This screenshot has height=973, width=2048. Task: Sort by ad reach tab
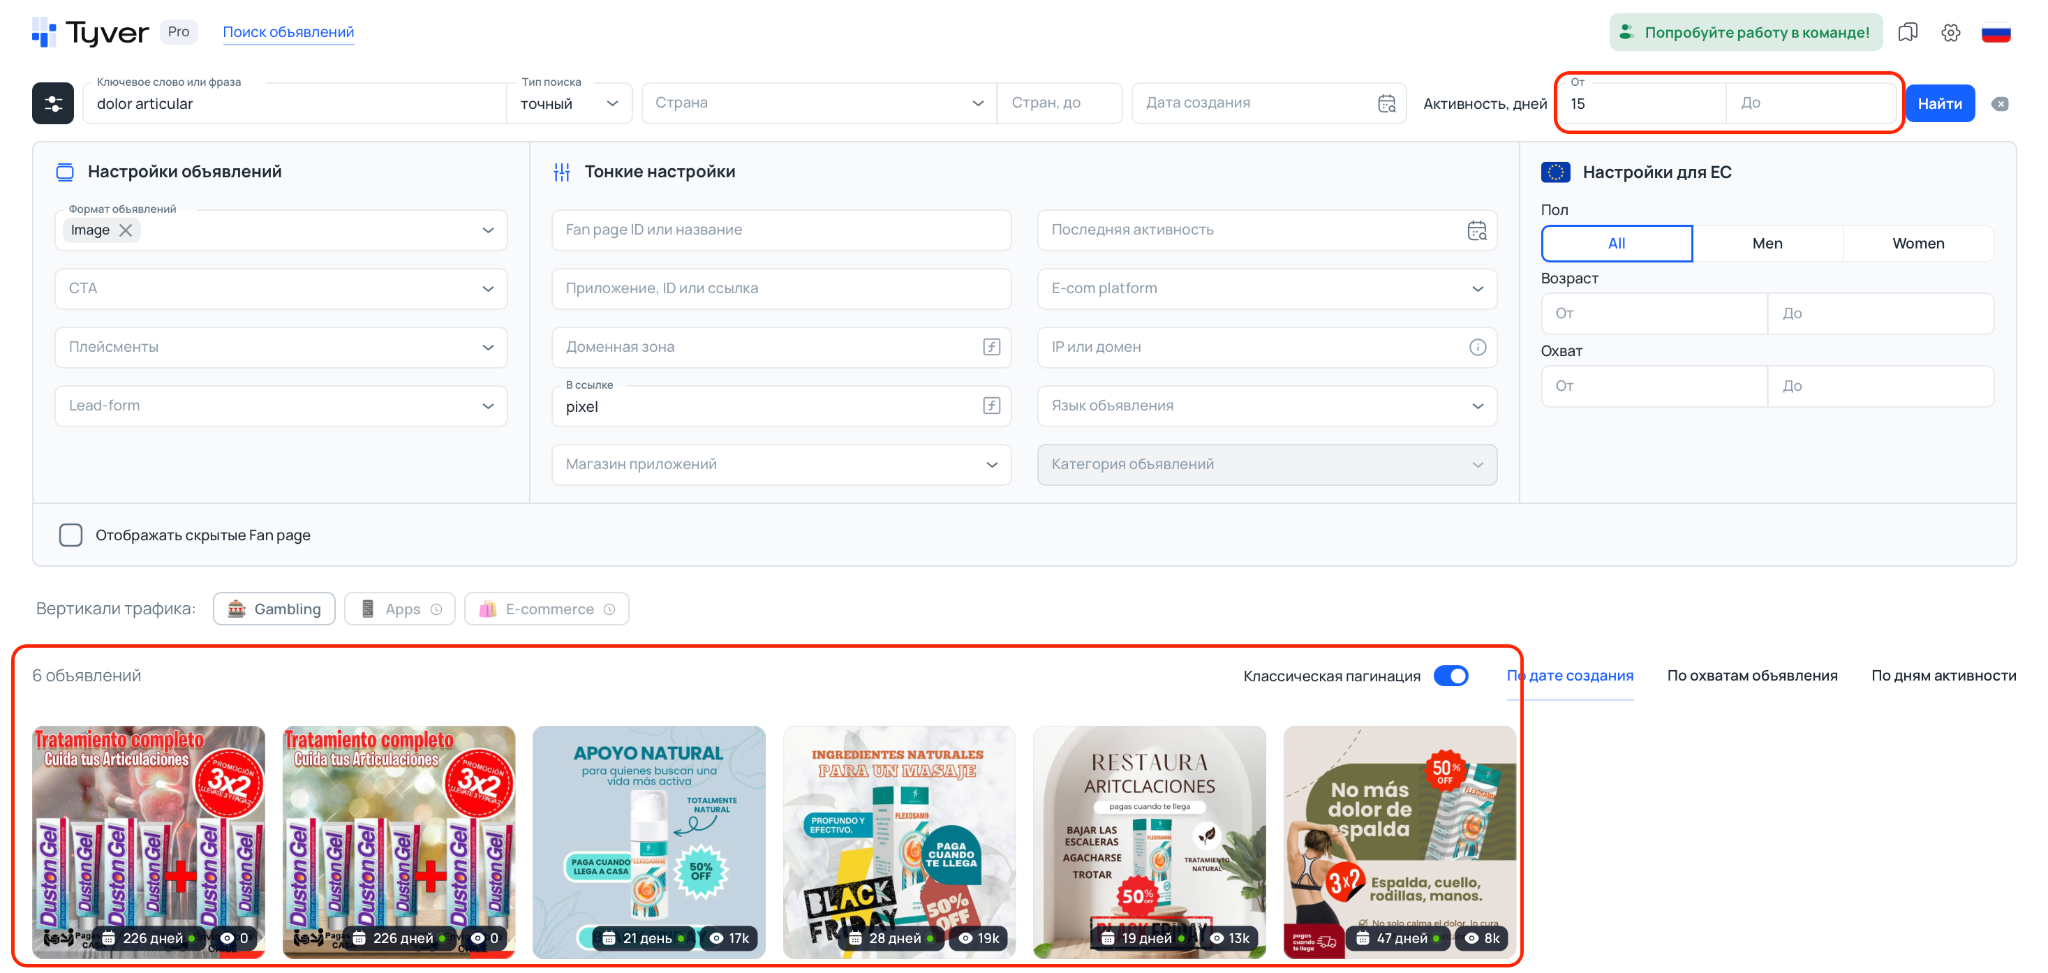point(1752,676)
